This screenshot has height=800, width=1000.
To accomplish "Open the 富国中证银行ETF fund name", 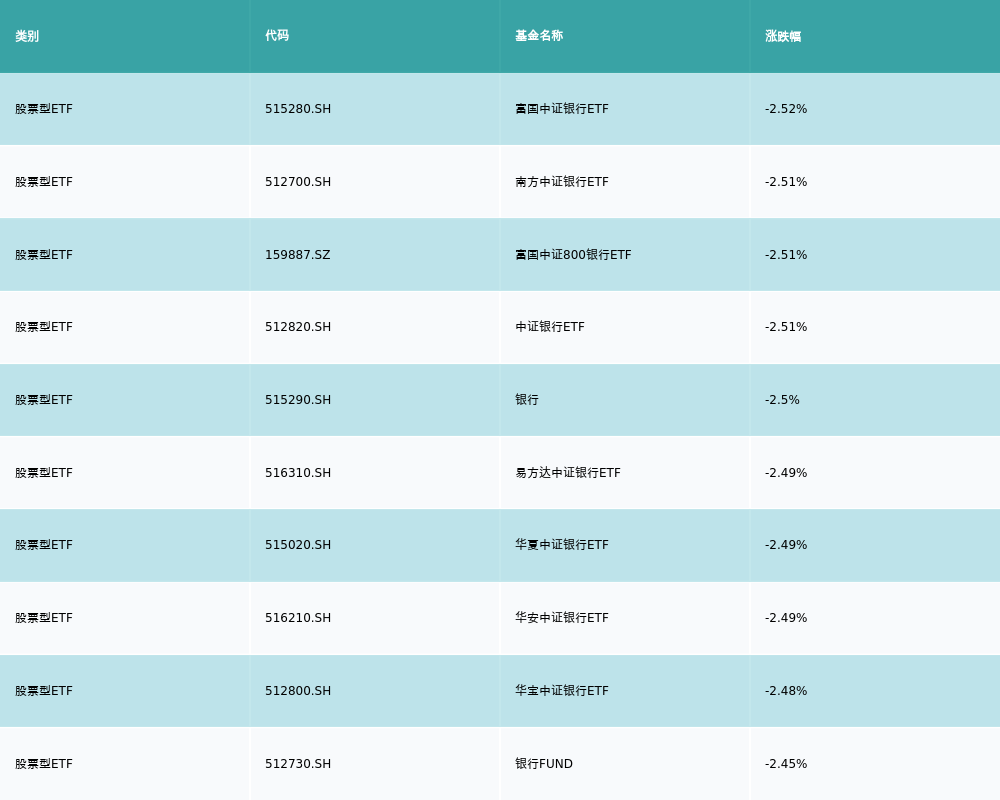I will click(562, 109).
